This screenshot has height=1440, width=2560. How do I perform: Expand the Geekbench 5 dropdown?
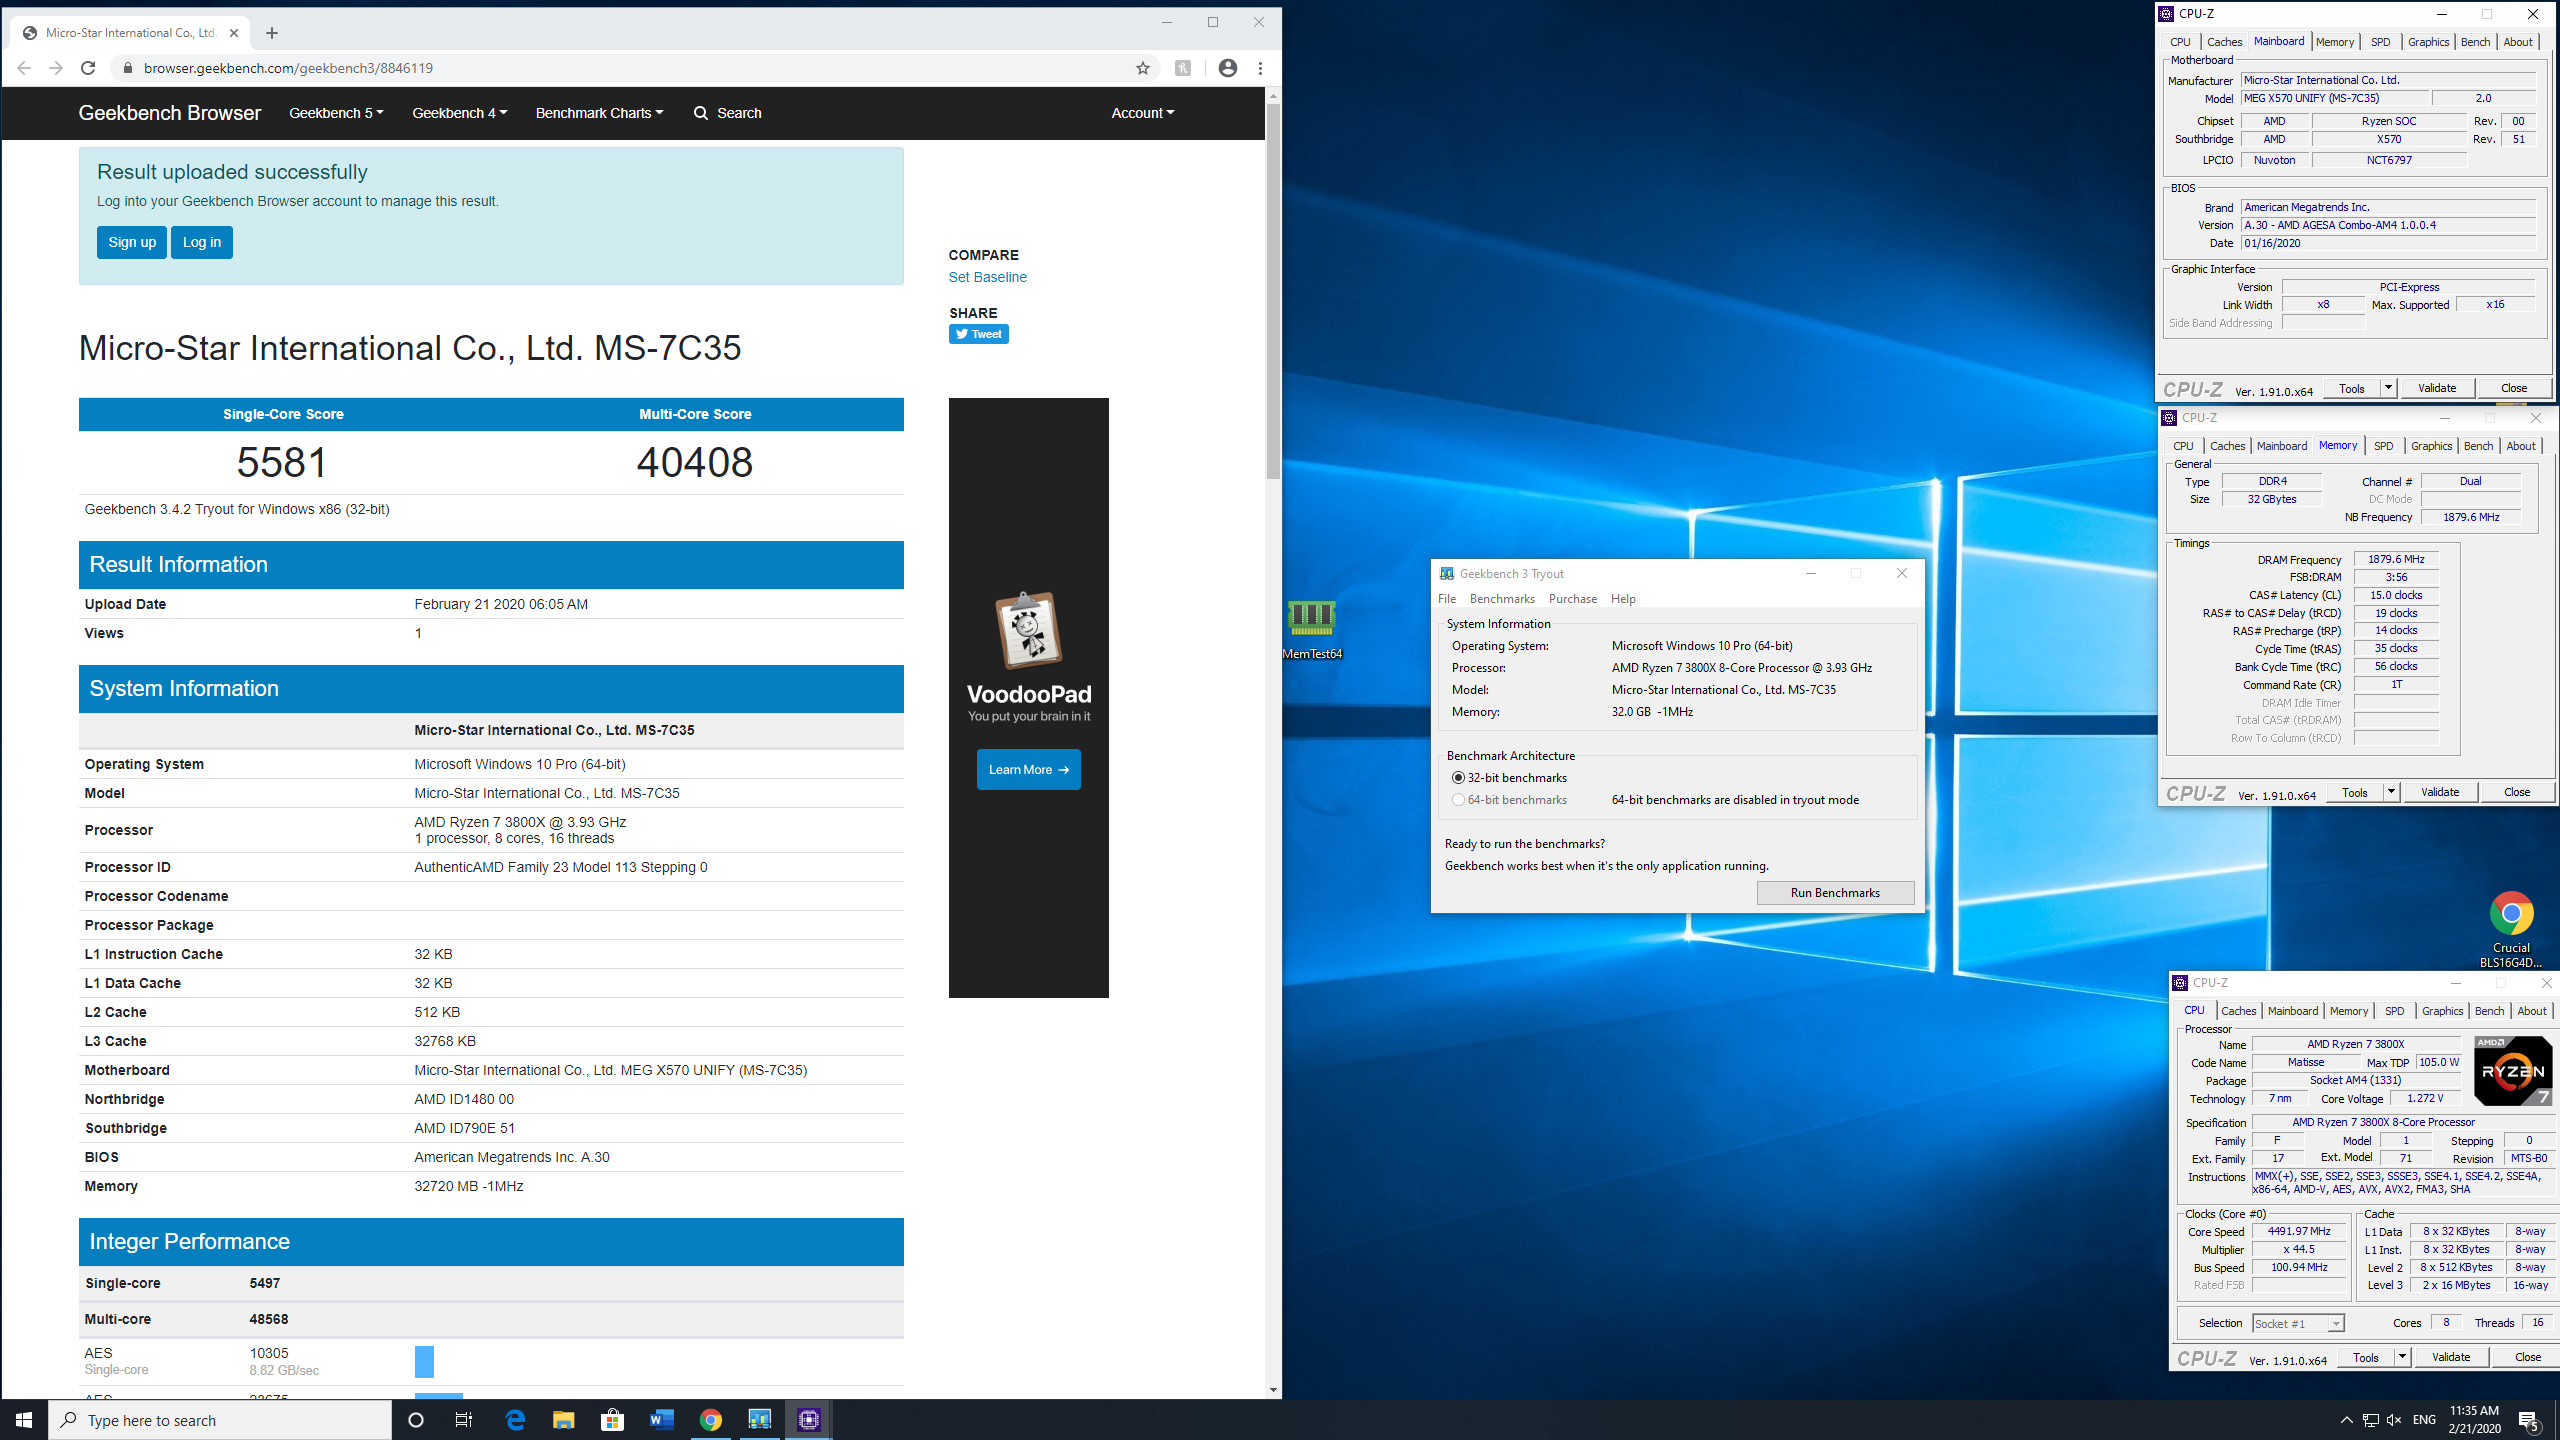tap(336, 113)
